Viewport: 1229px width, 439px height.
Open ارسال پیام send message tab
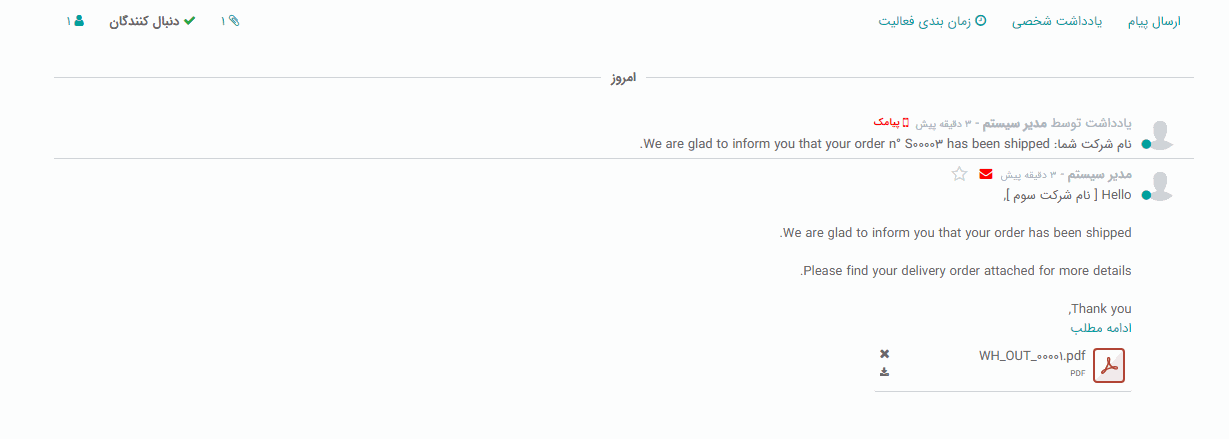tap(1155, 21)
